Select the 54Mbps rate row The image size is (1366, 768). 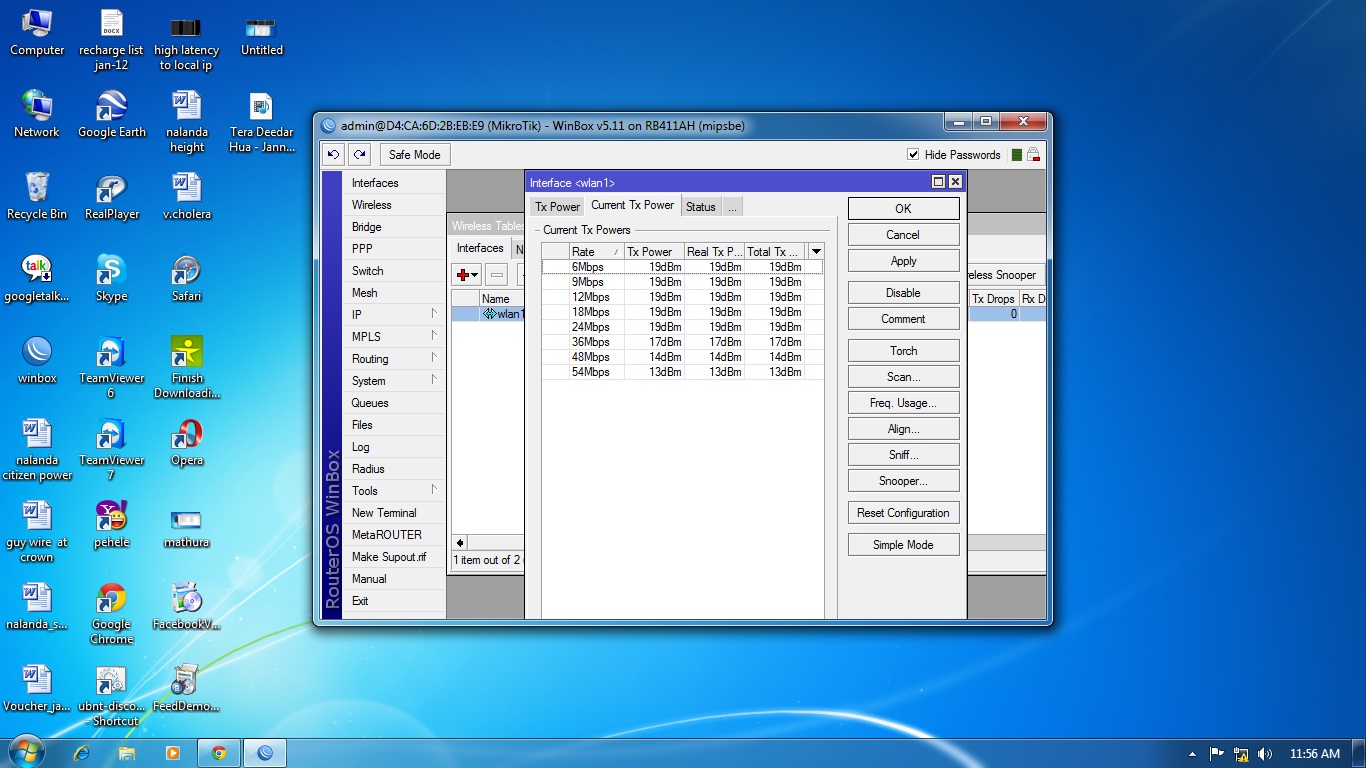(x=682, y=372)
